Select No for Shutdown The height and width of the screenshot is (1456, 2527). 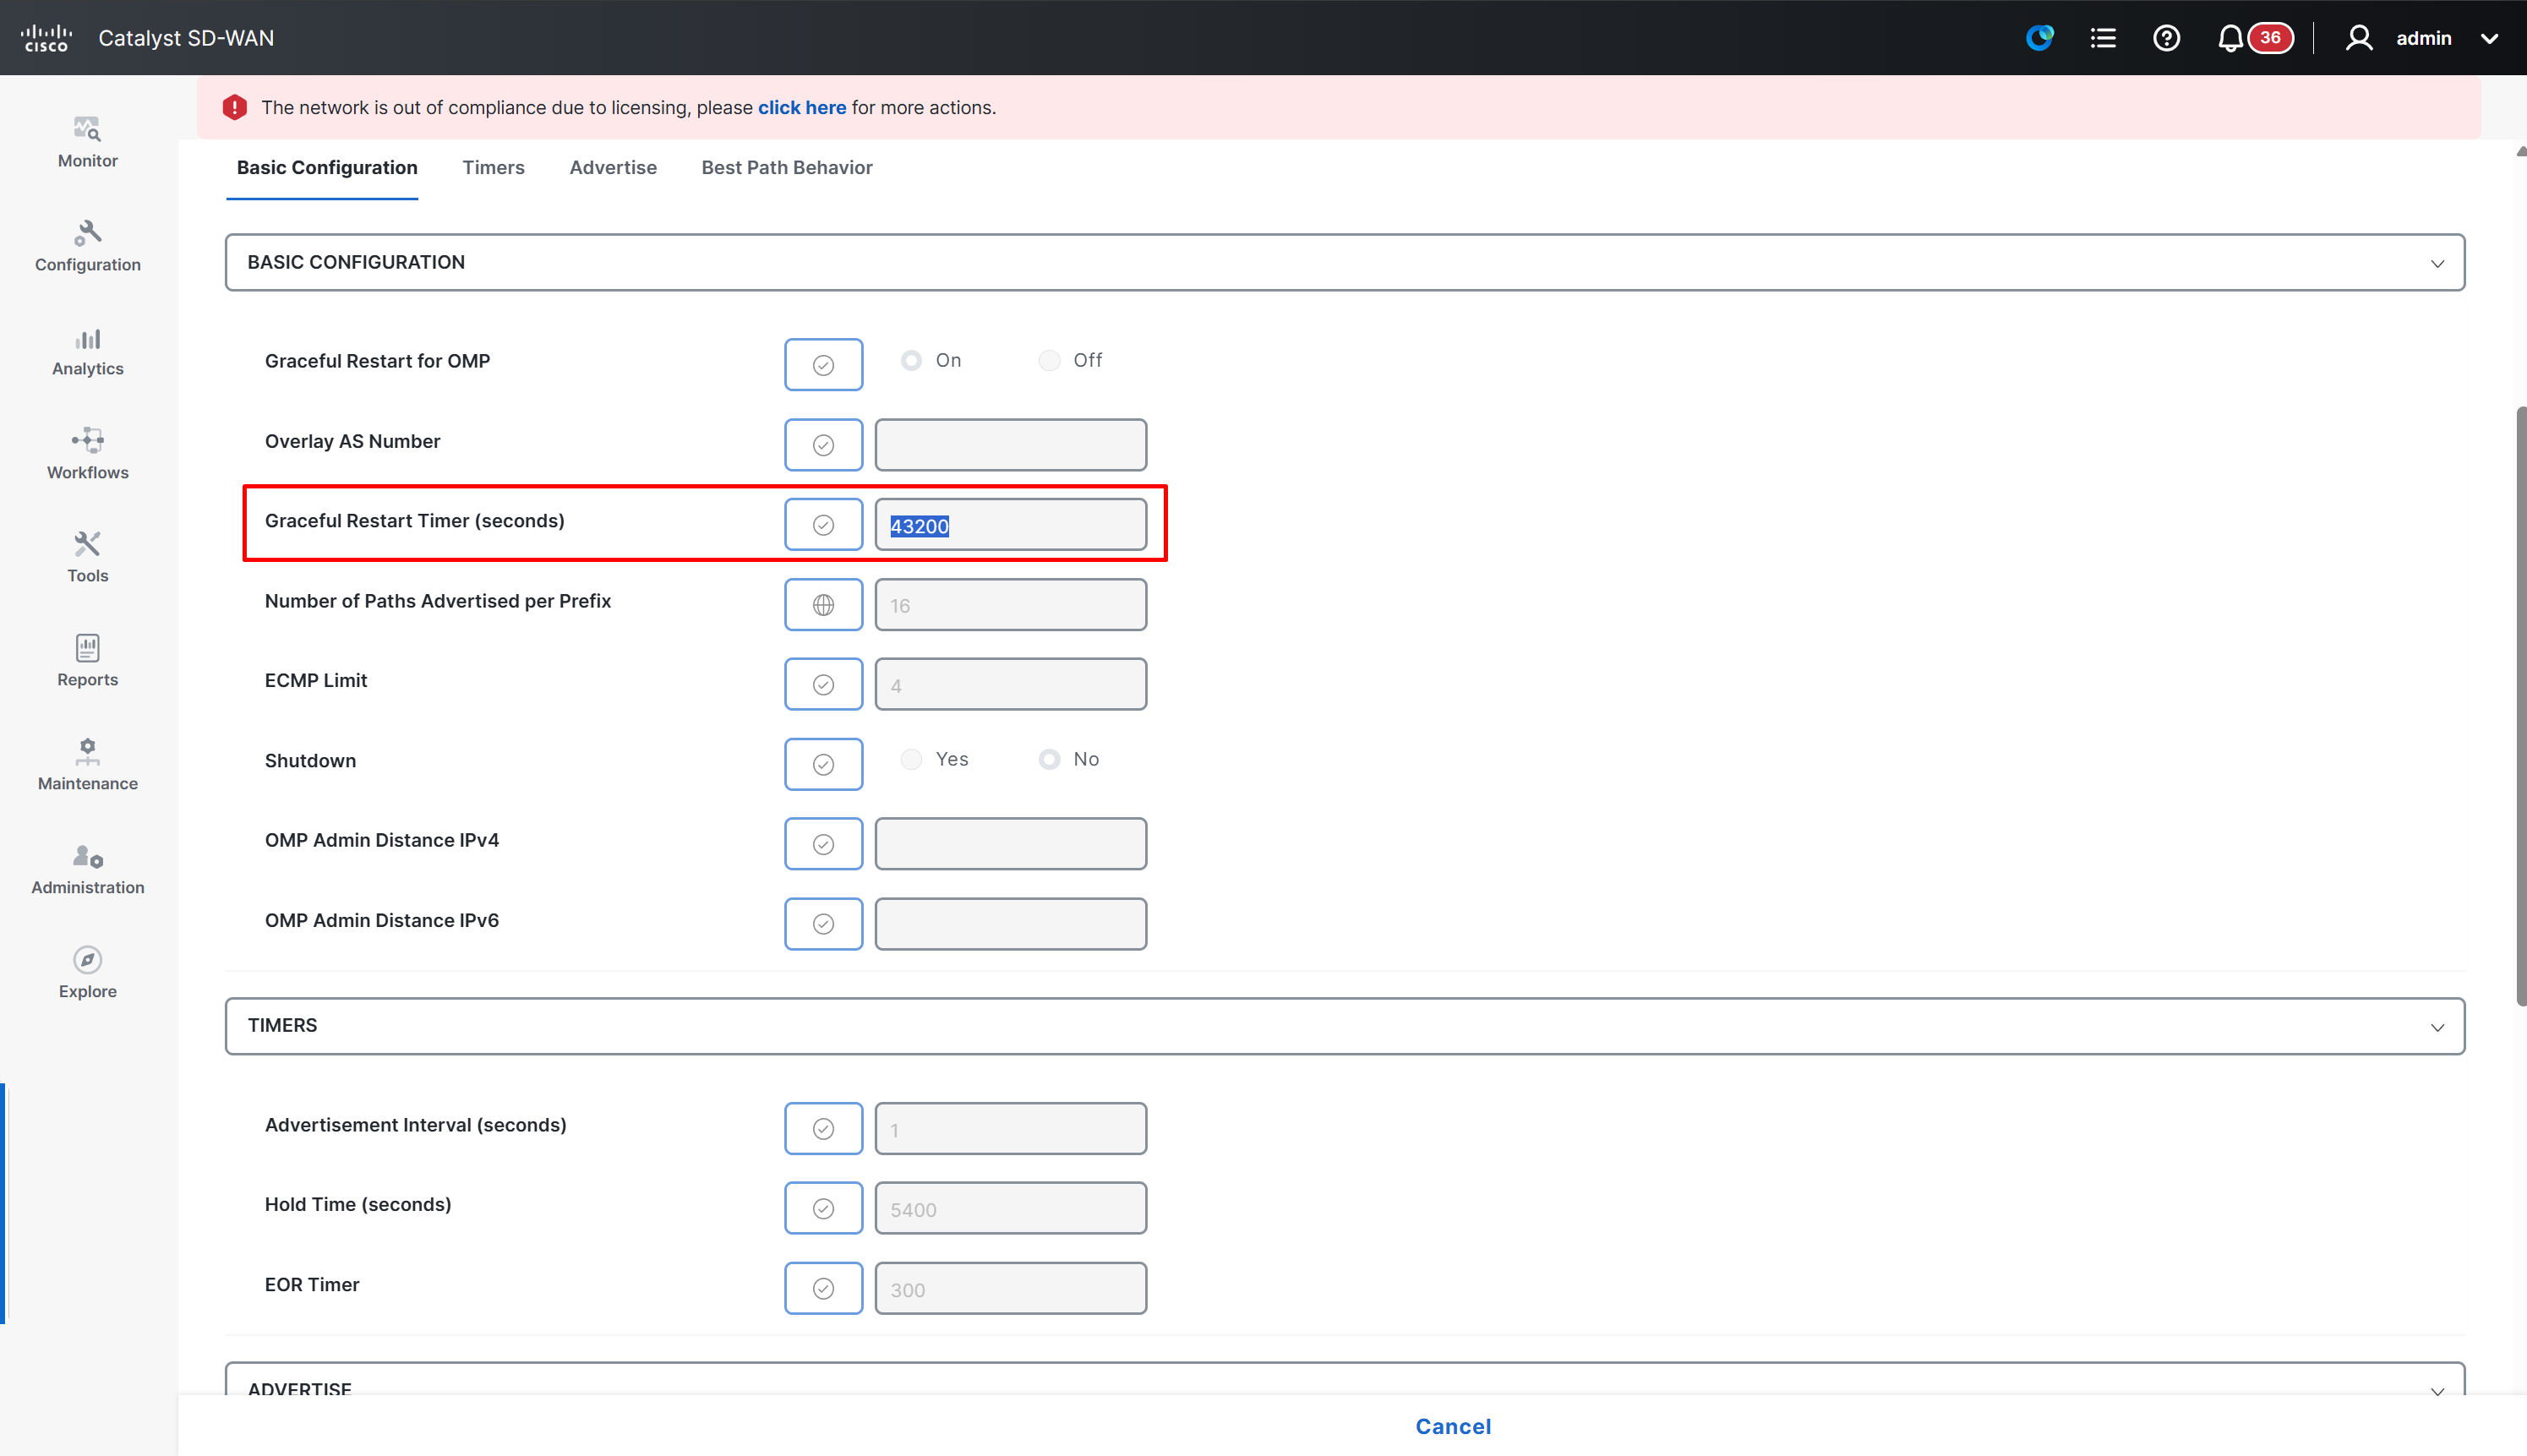[1049, 759]
